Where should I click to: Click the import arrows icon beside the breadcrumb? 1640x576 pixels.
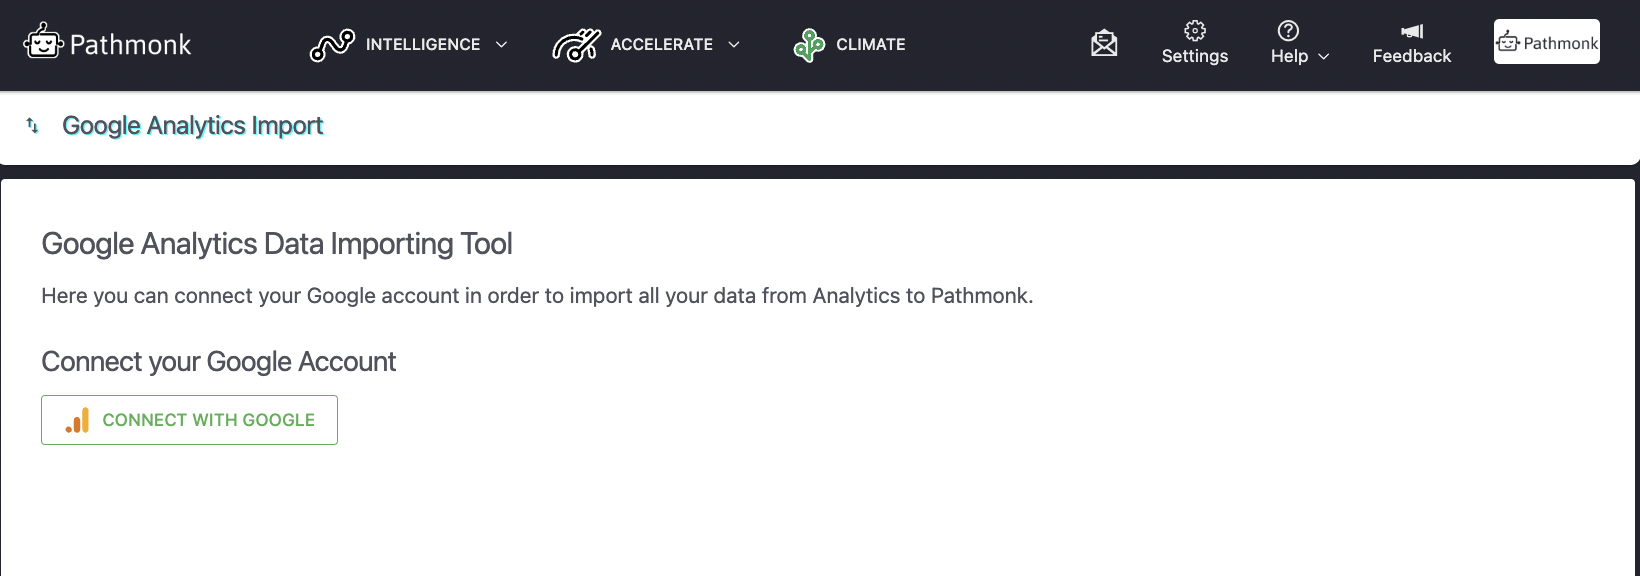coord(32,126)
